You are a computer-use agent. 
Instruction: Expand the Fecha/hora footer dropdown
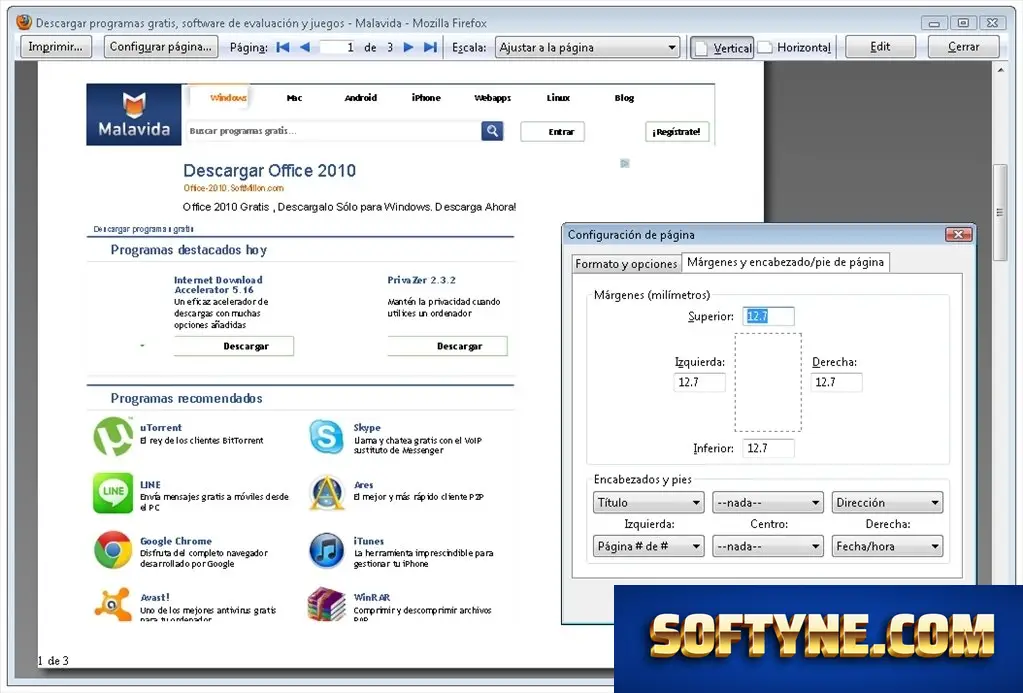[x=887, y=546]
